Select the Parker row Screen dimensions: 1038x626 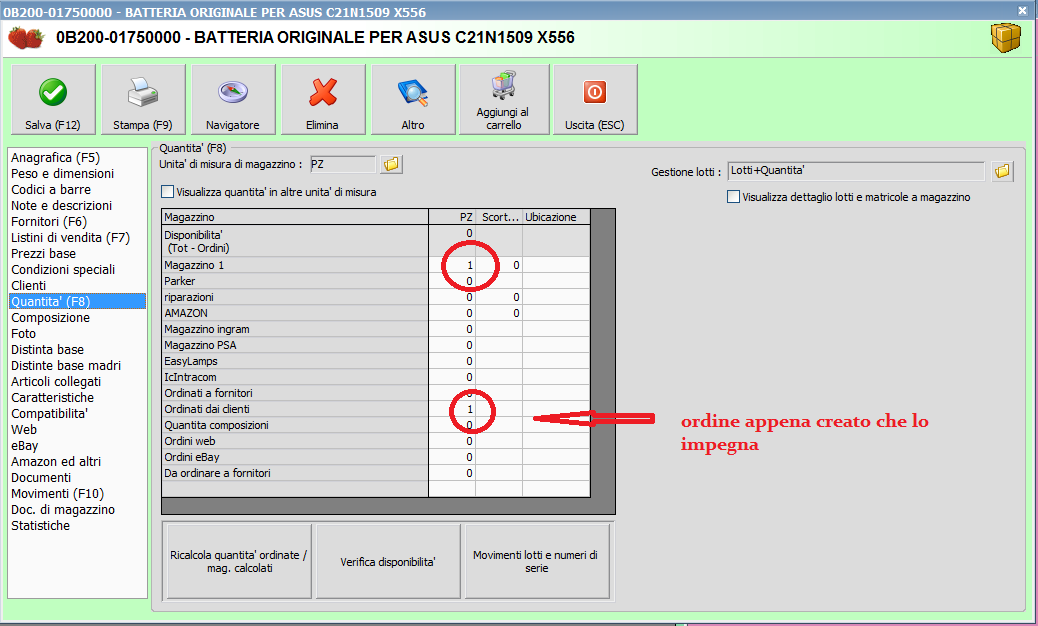coord(376,281)
